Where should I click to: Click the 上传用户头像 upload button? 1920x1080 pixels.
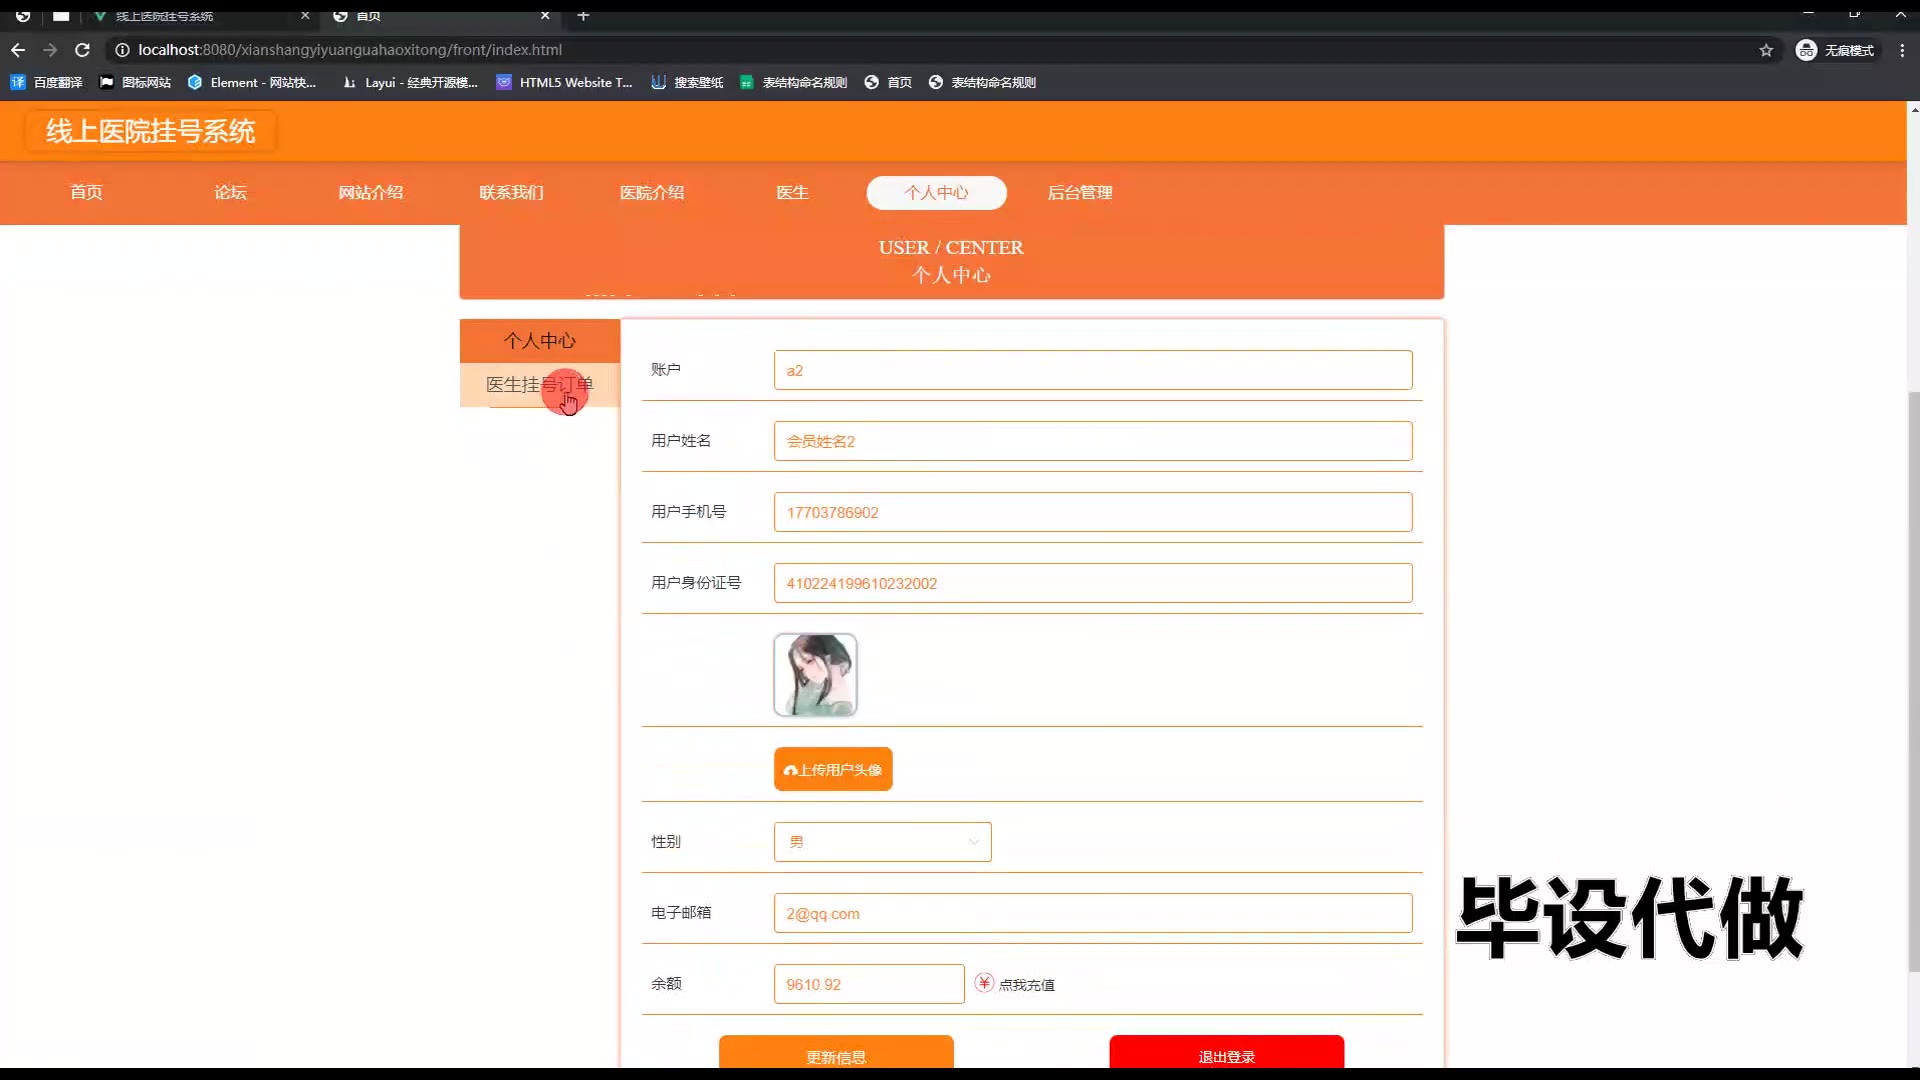(x=832, y=769)
